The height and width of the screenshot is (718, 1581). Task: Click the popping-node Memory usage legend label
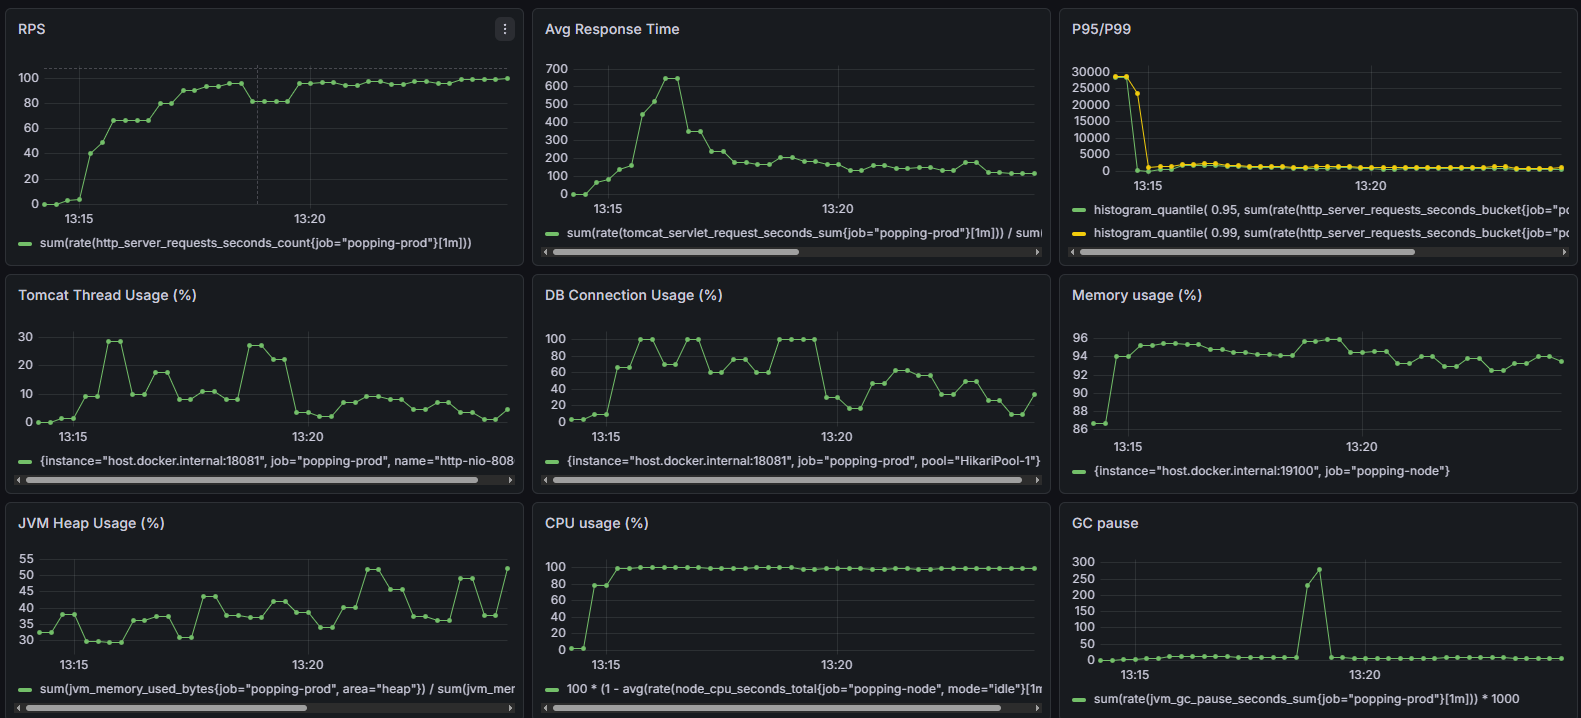click(1272, 471)
